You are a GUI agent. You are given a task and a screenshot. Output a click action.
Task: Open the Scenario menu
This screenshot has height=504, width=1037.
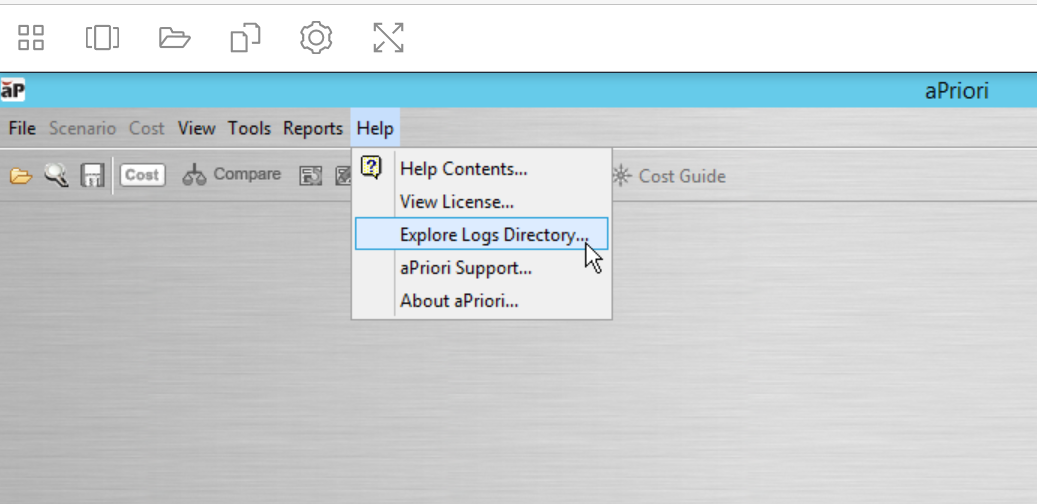[83, 128]
